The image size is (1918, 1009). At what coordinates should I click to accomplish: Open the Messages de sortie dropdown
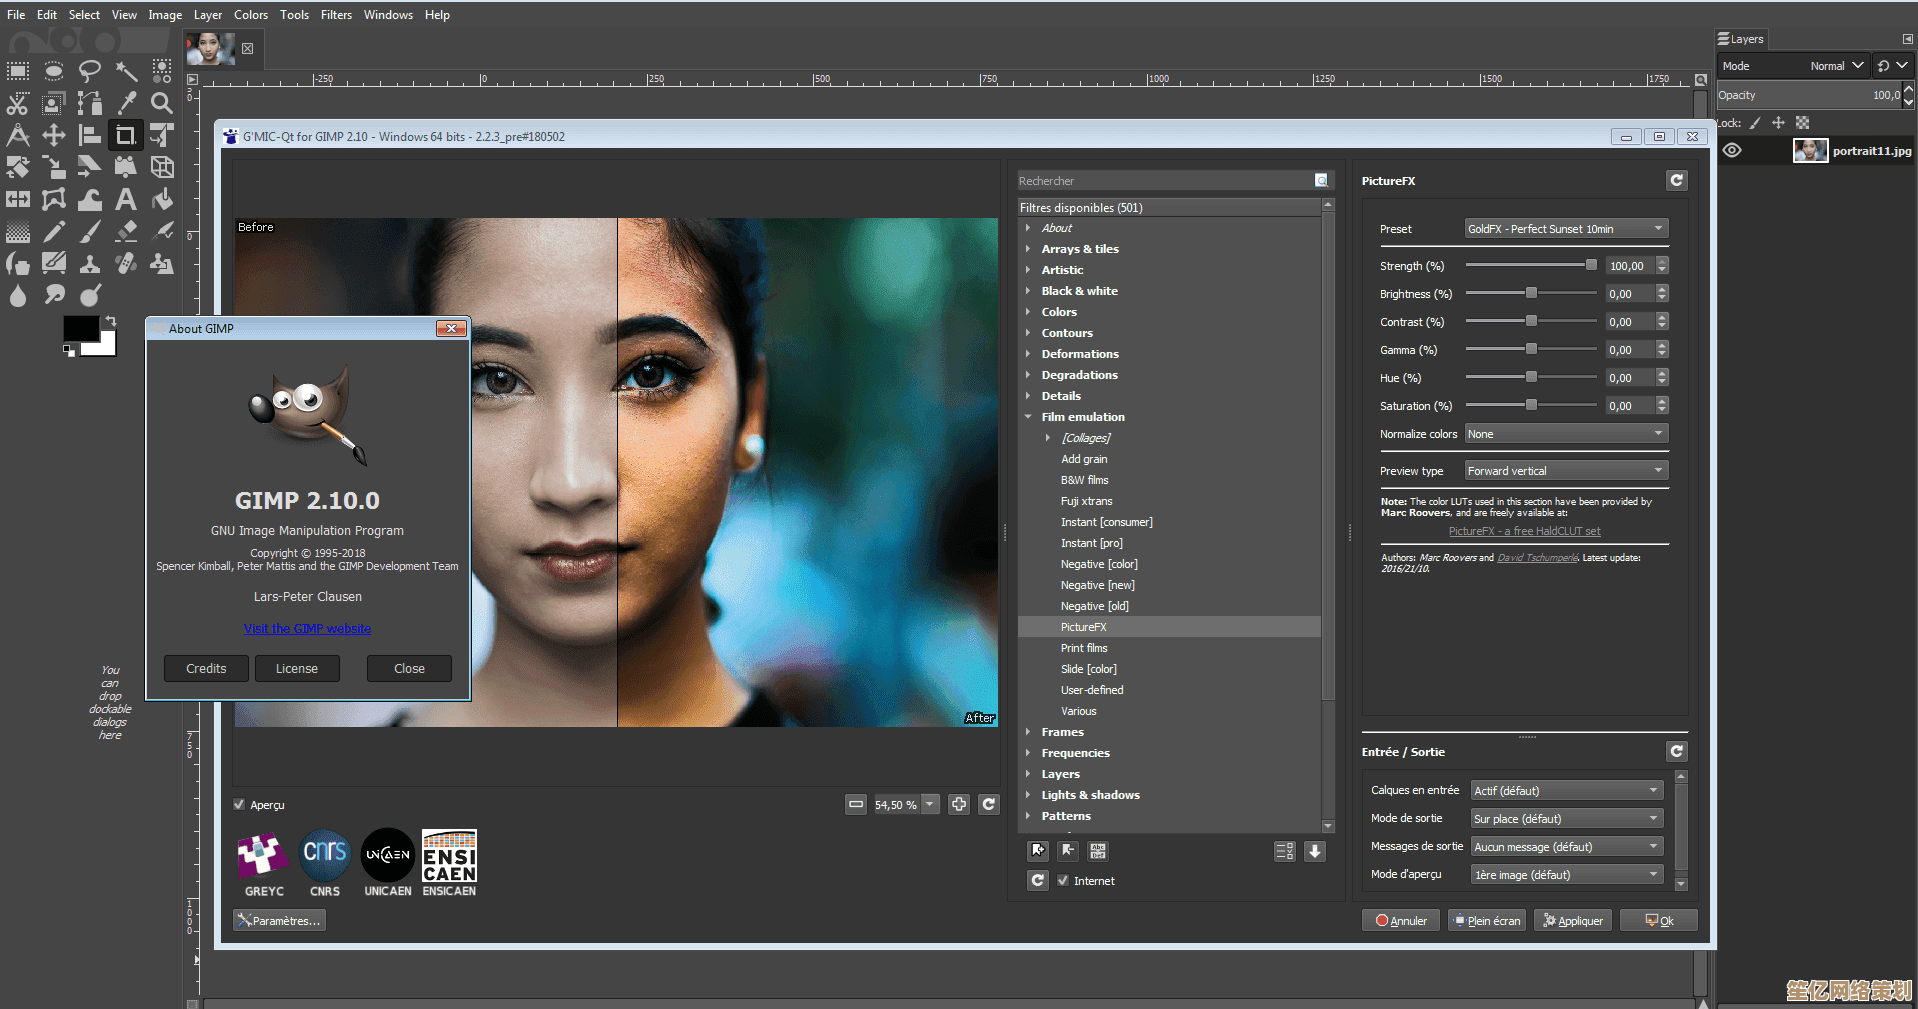coord(1566,847)
